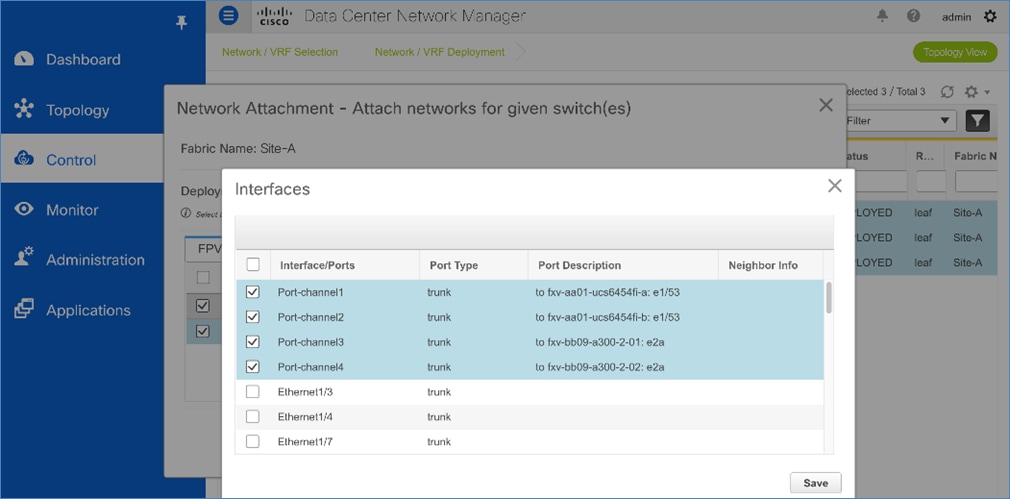Select the Ethernet1/3 row name

point(305,391)
